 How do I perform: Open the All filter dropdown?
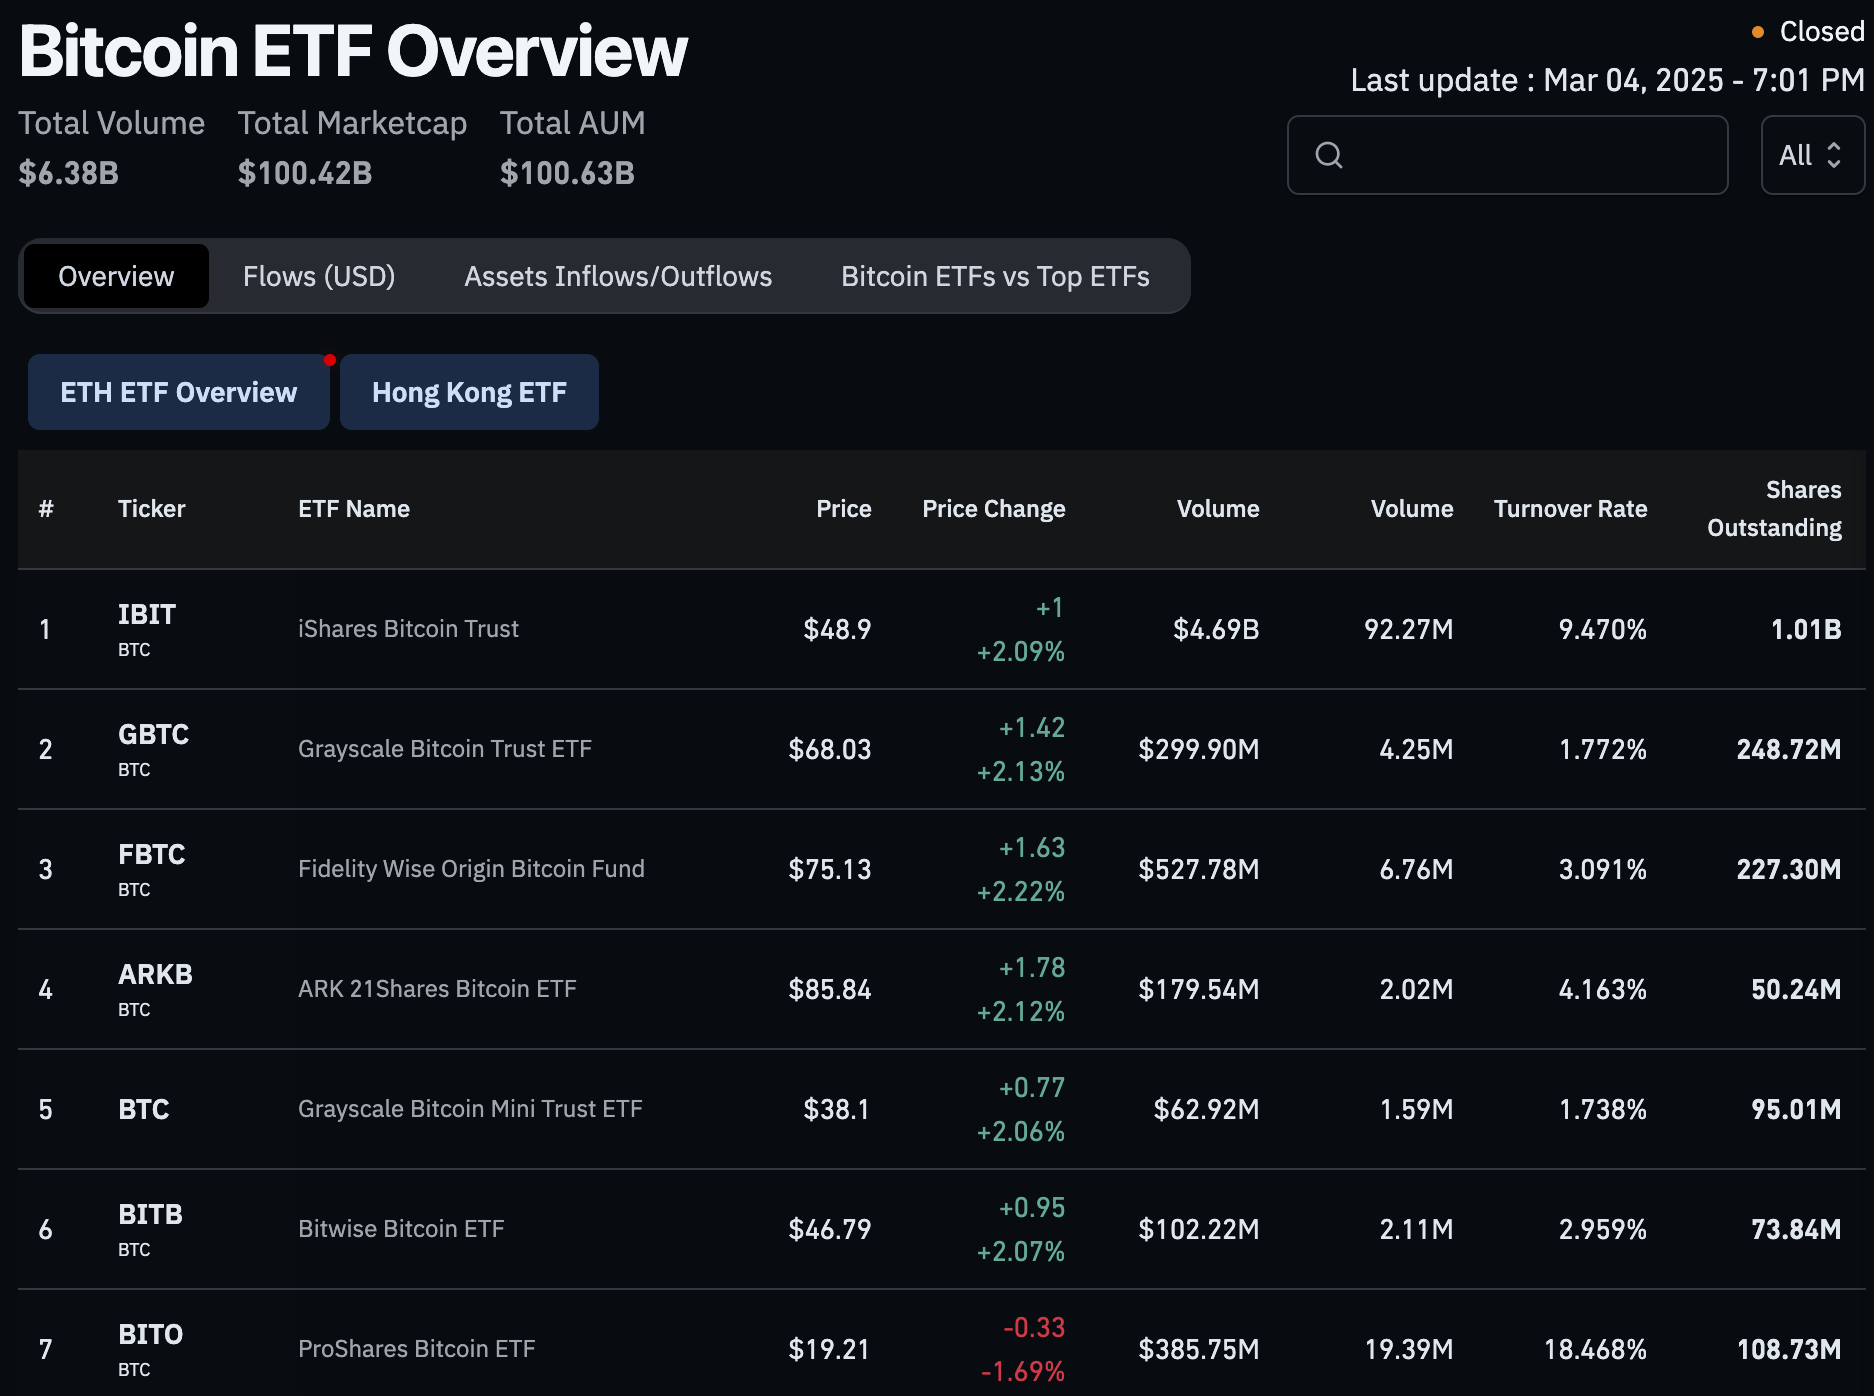1812,155
